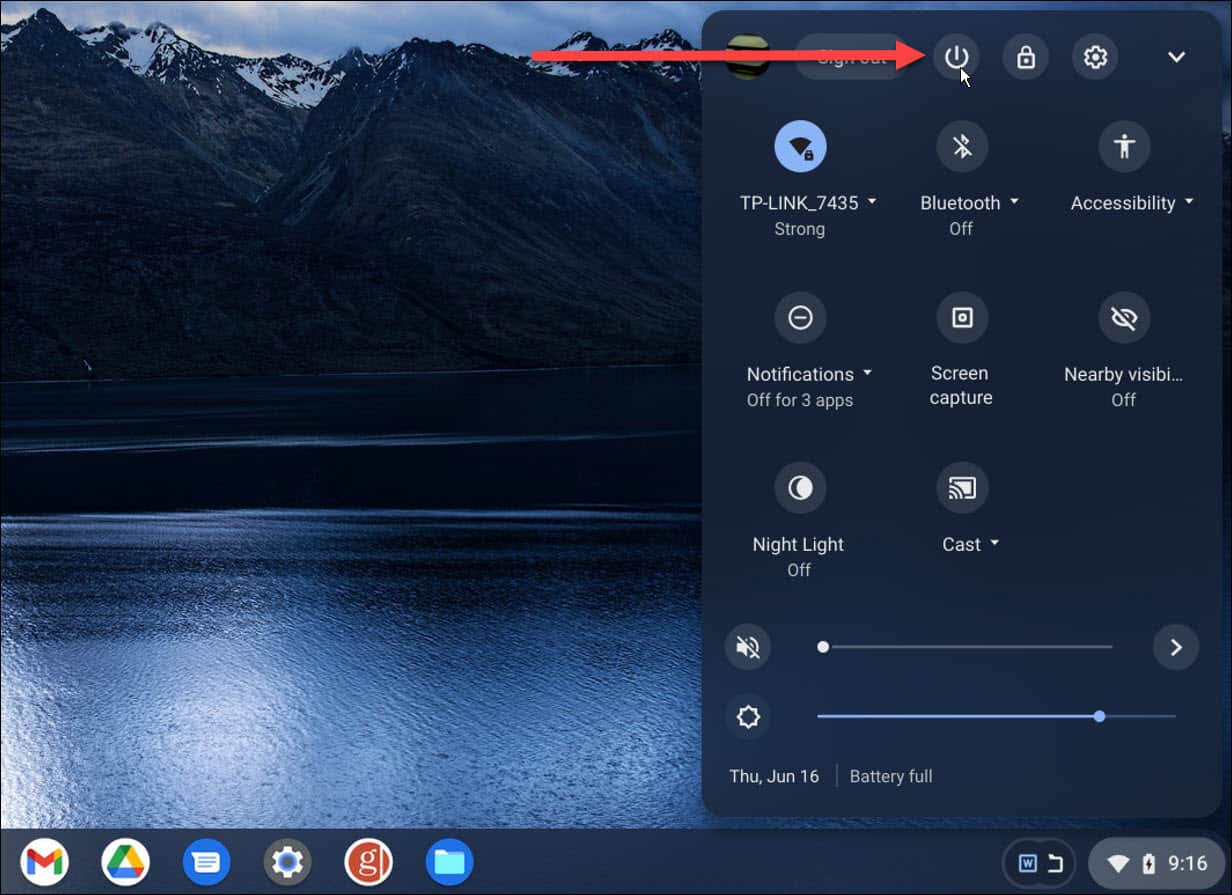Open Gmail from the shelf
This screenshot has width=1232, height=895.
[x=44, y=862]
